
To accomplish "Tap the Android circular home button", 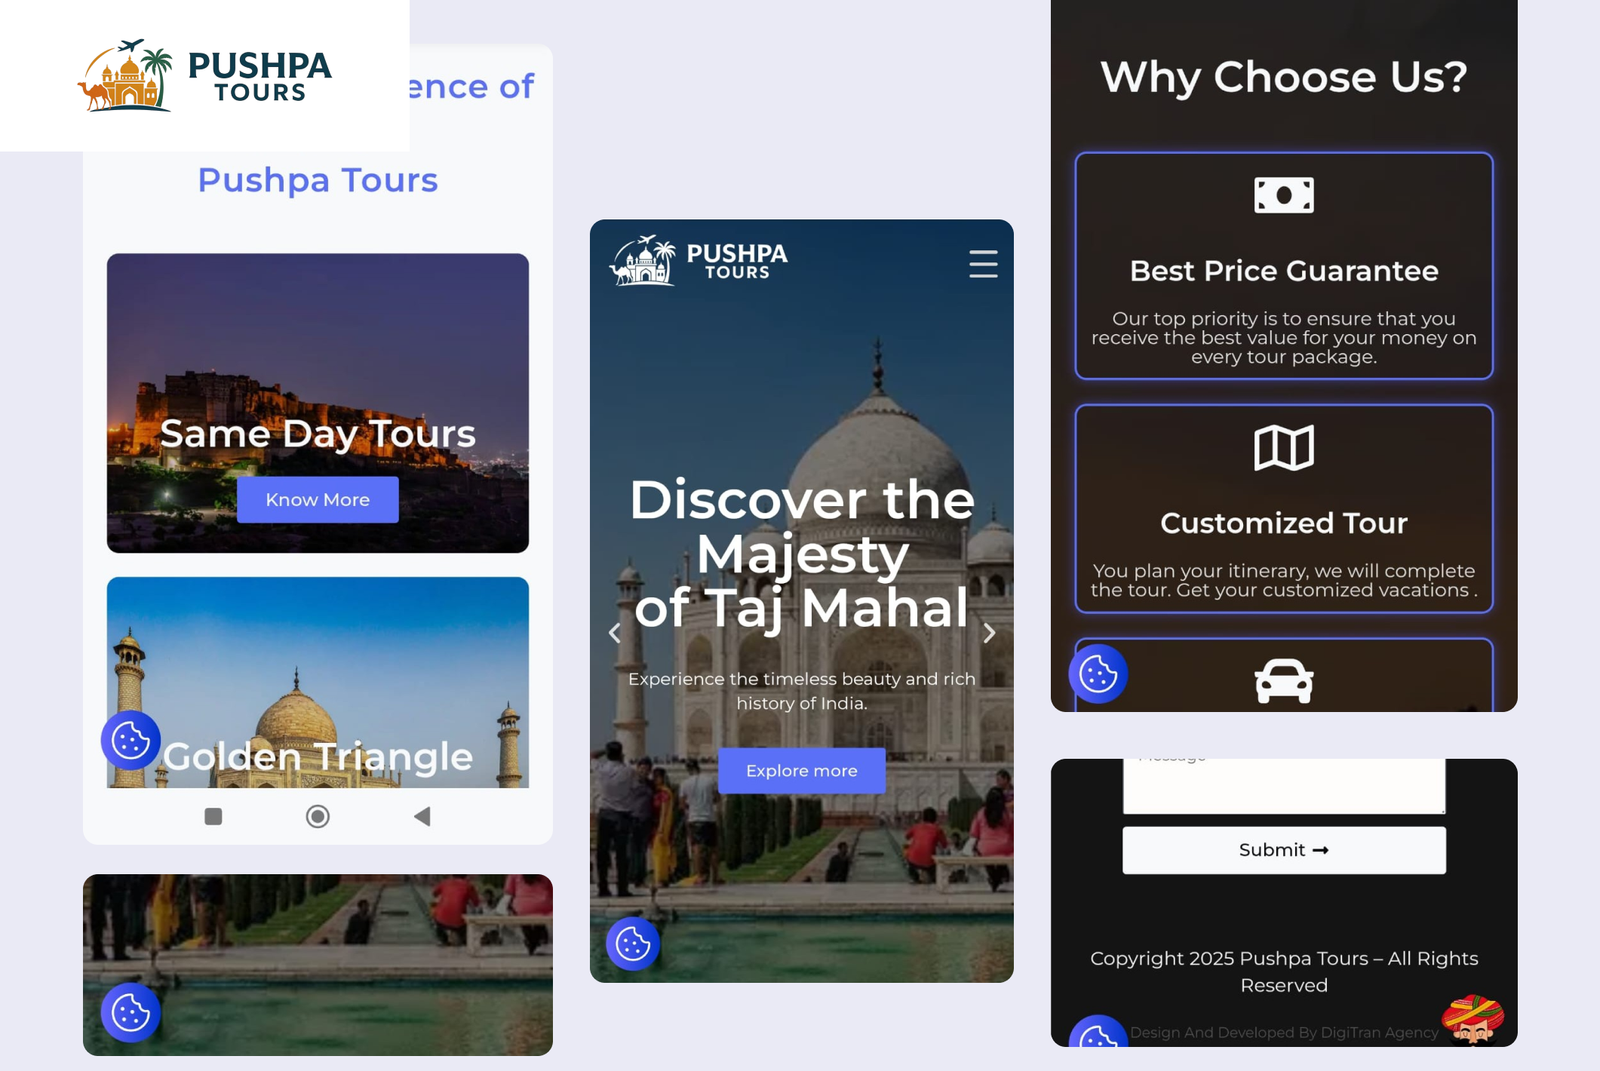I will (x=317, y=816).
